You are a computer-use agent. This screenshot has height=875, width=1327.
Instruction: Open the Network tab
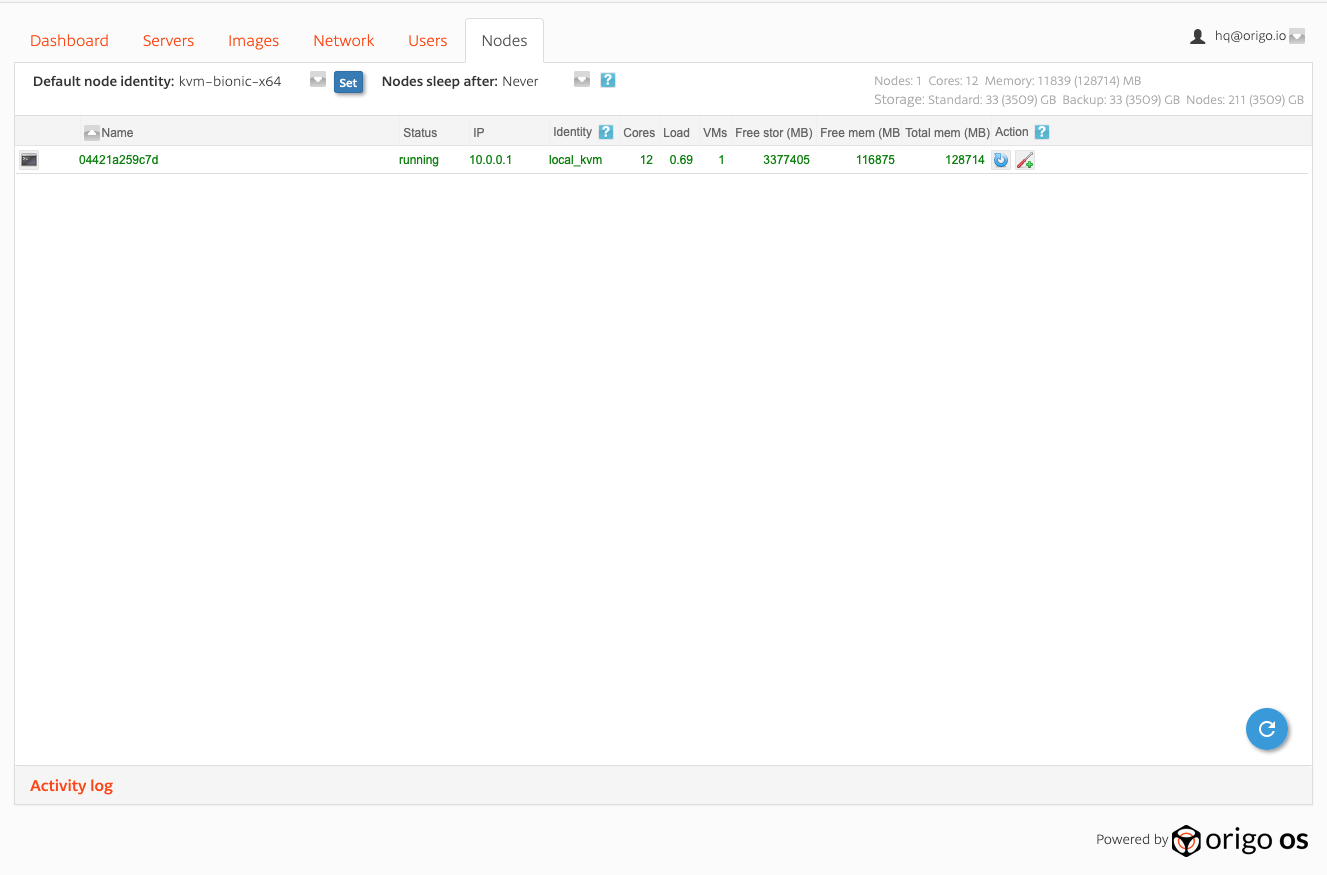(x=343, y=41)
